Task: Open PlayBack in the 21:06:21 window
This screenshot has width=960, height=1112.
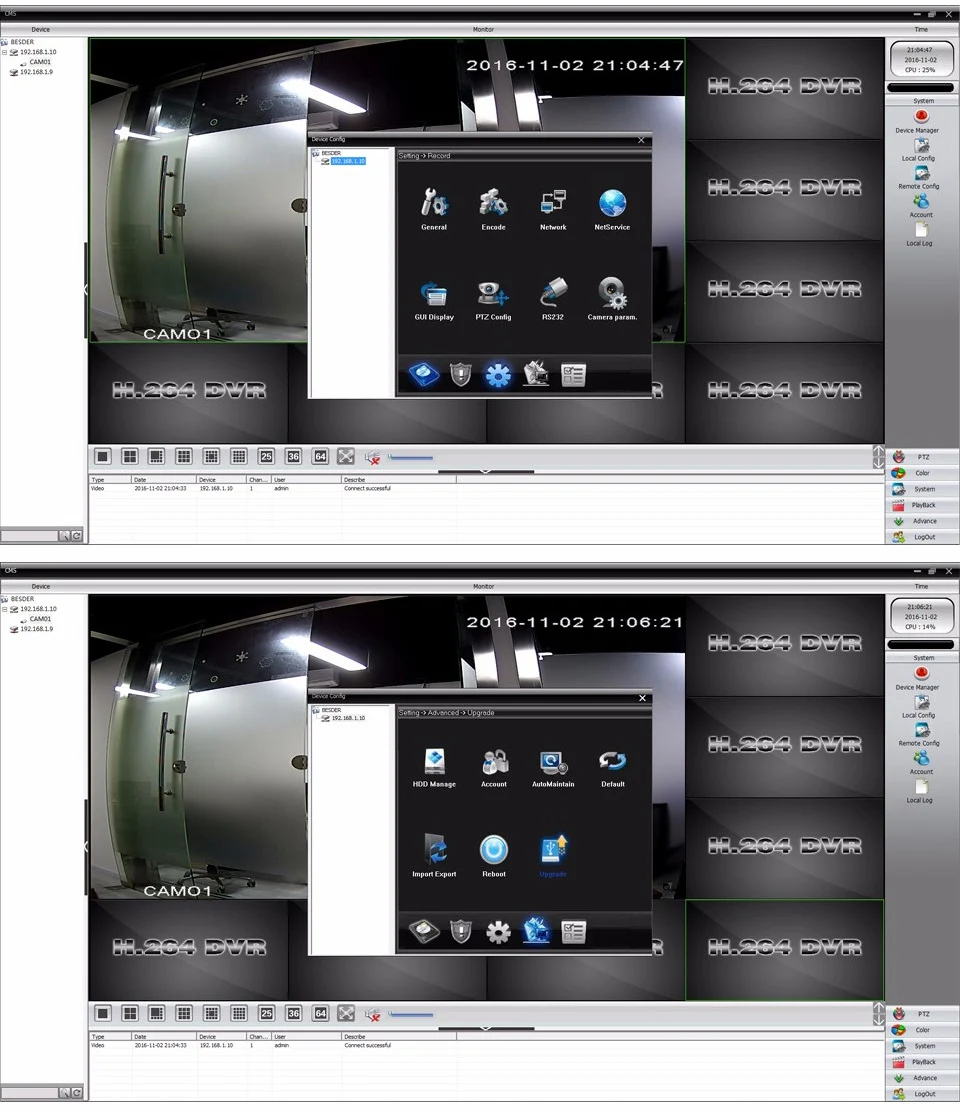Action: pyautogui.click(x=922, y=1062)
